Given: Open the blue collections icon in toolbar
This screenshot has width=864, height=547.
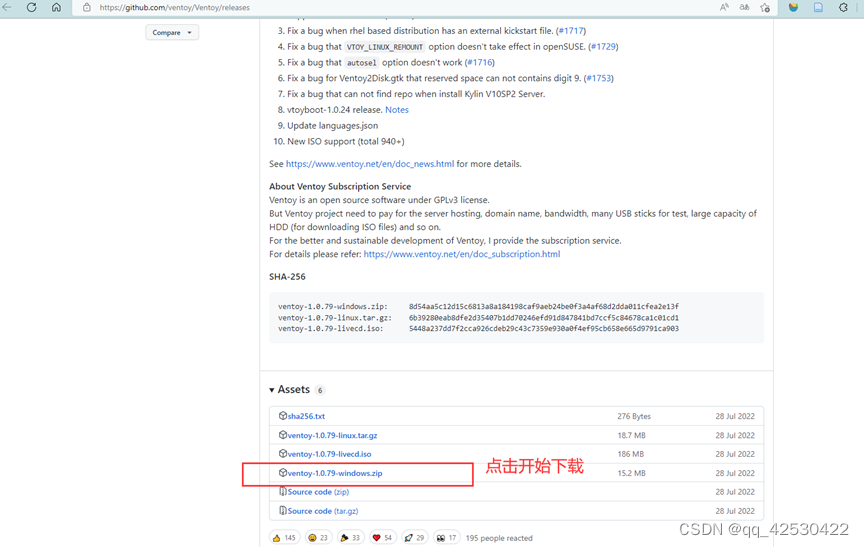Looking at the screenshot, I should (818, 7).
